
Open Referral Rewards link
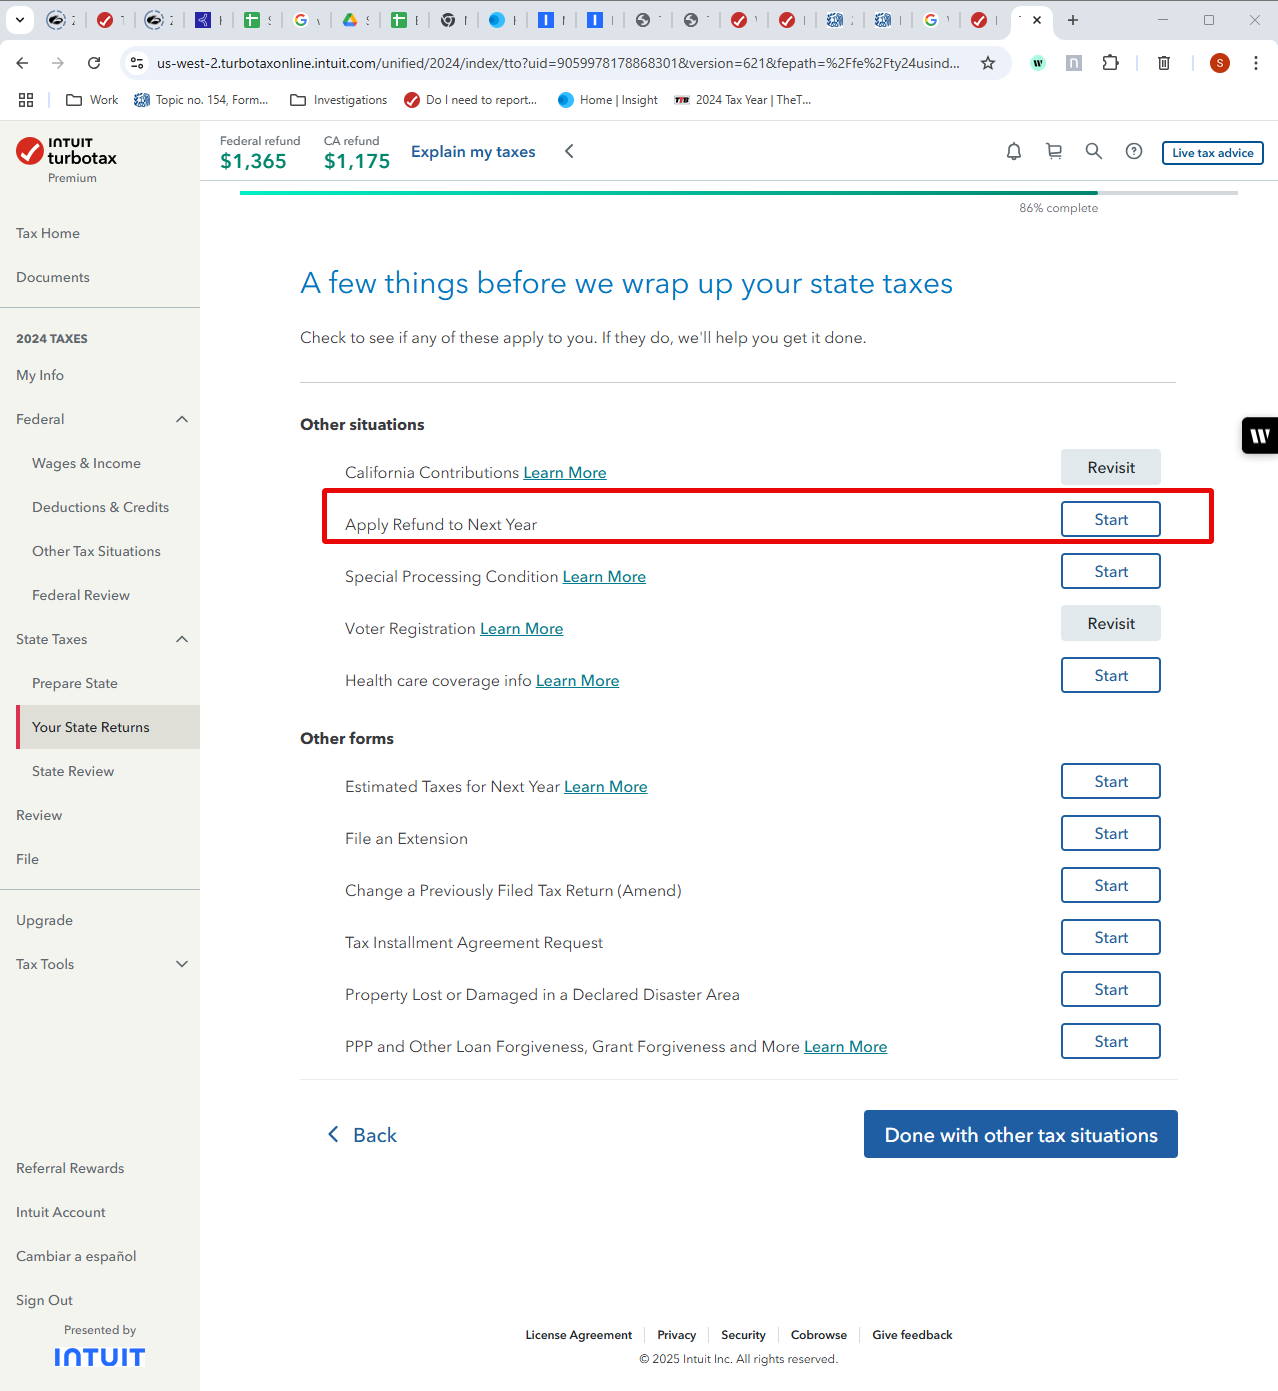pyautogui.click(x=70, y=1168)
